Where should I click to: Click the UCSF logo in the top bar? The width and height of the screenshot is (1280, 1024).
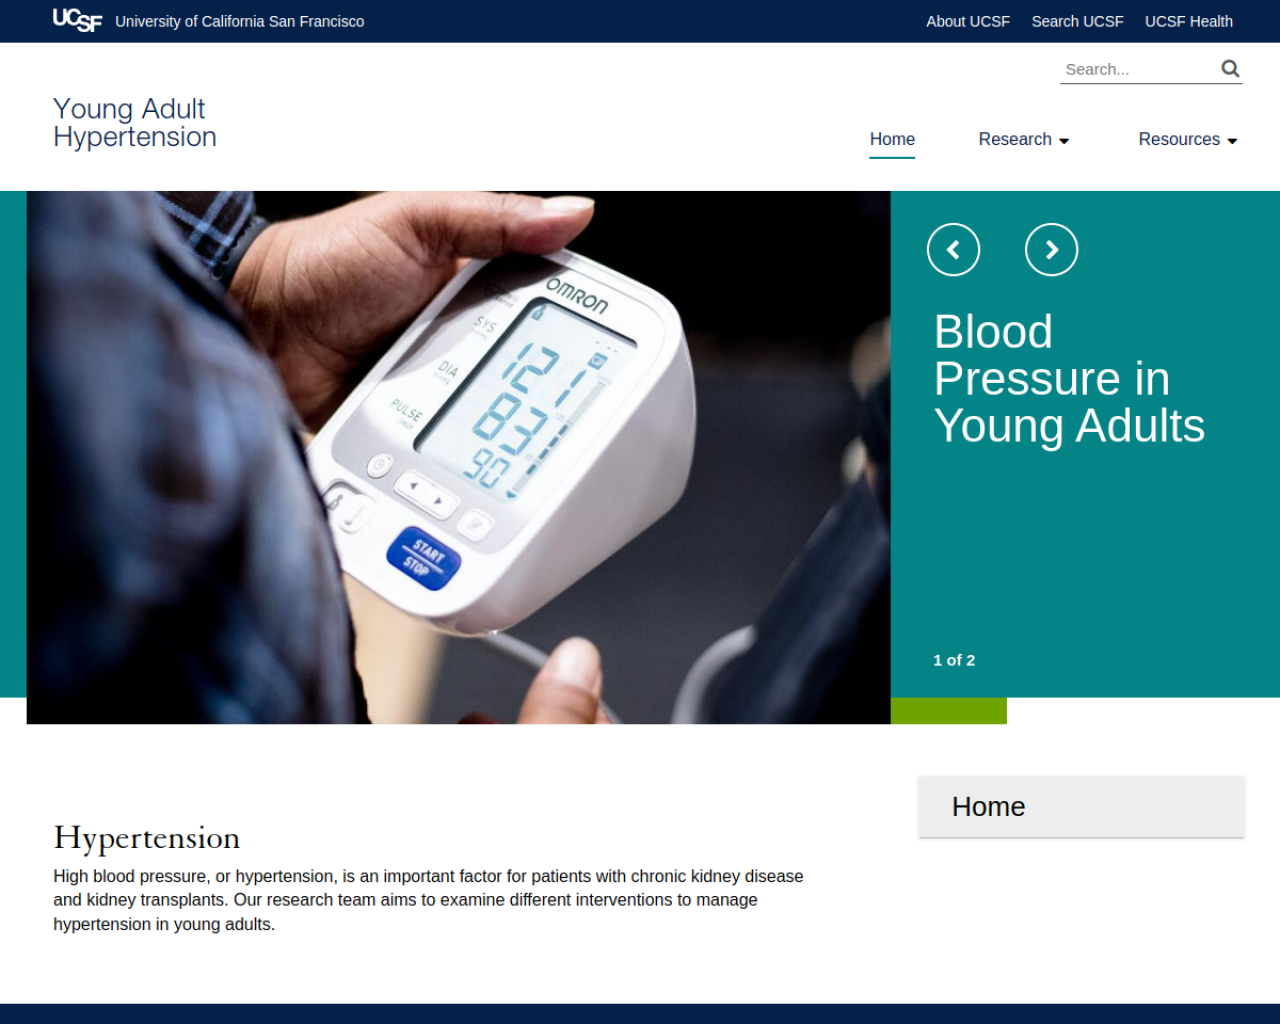(x=77, y=20)
